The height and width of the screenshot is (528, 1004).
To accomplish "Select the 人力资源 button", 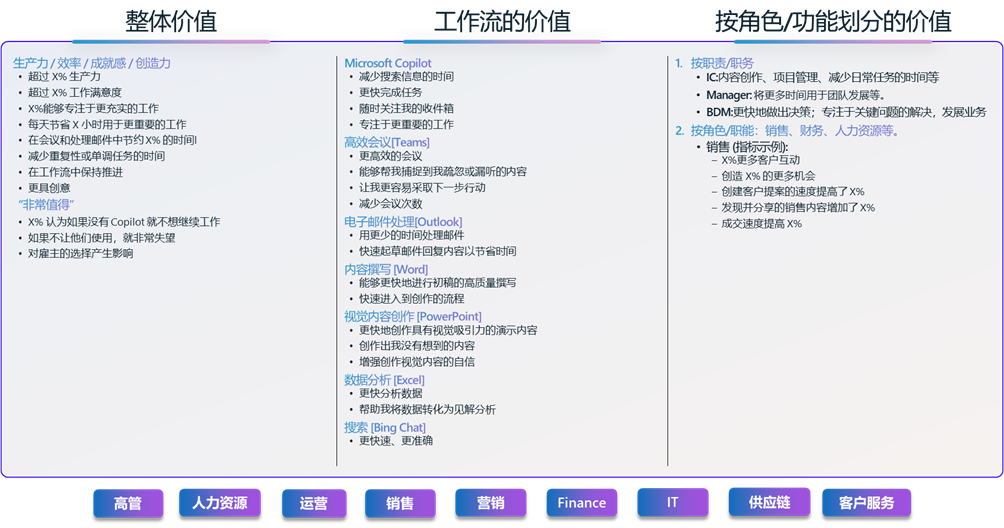I will pyautogui.click(x=220, y=503).
